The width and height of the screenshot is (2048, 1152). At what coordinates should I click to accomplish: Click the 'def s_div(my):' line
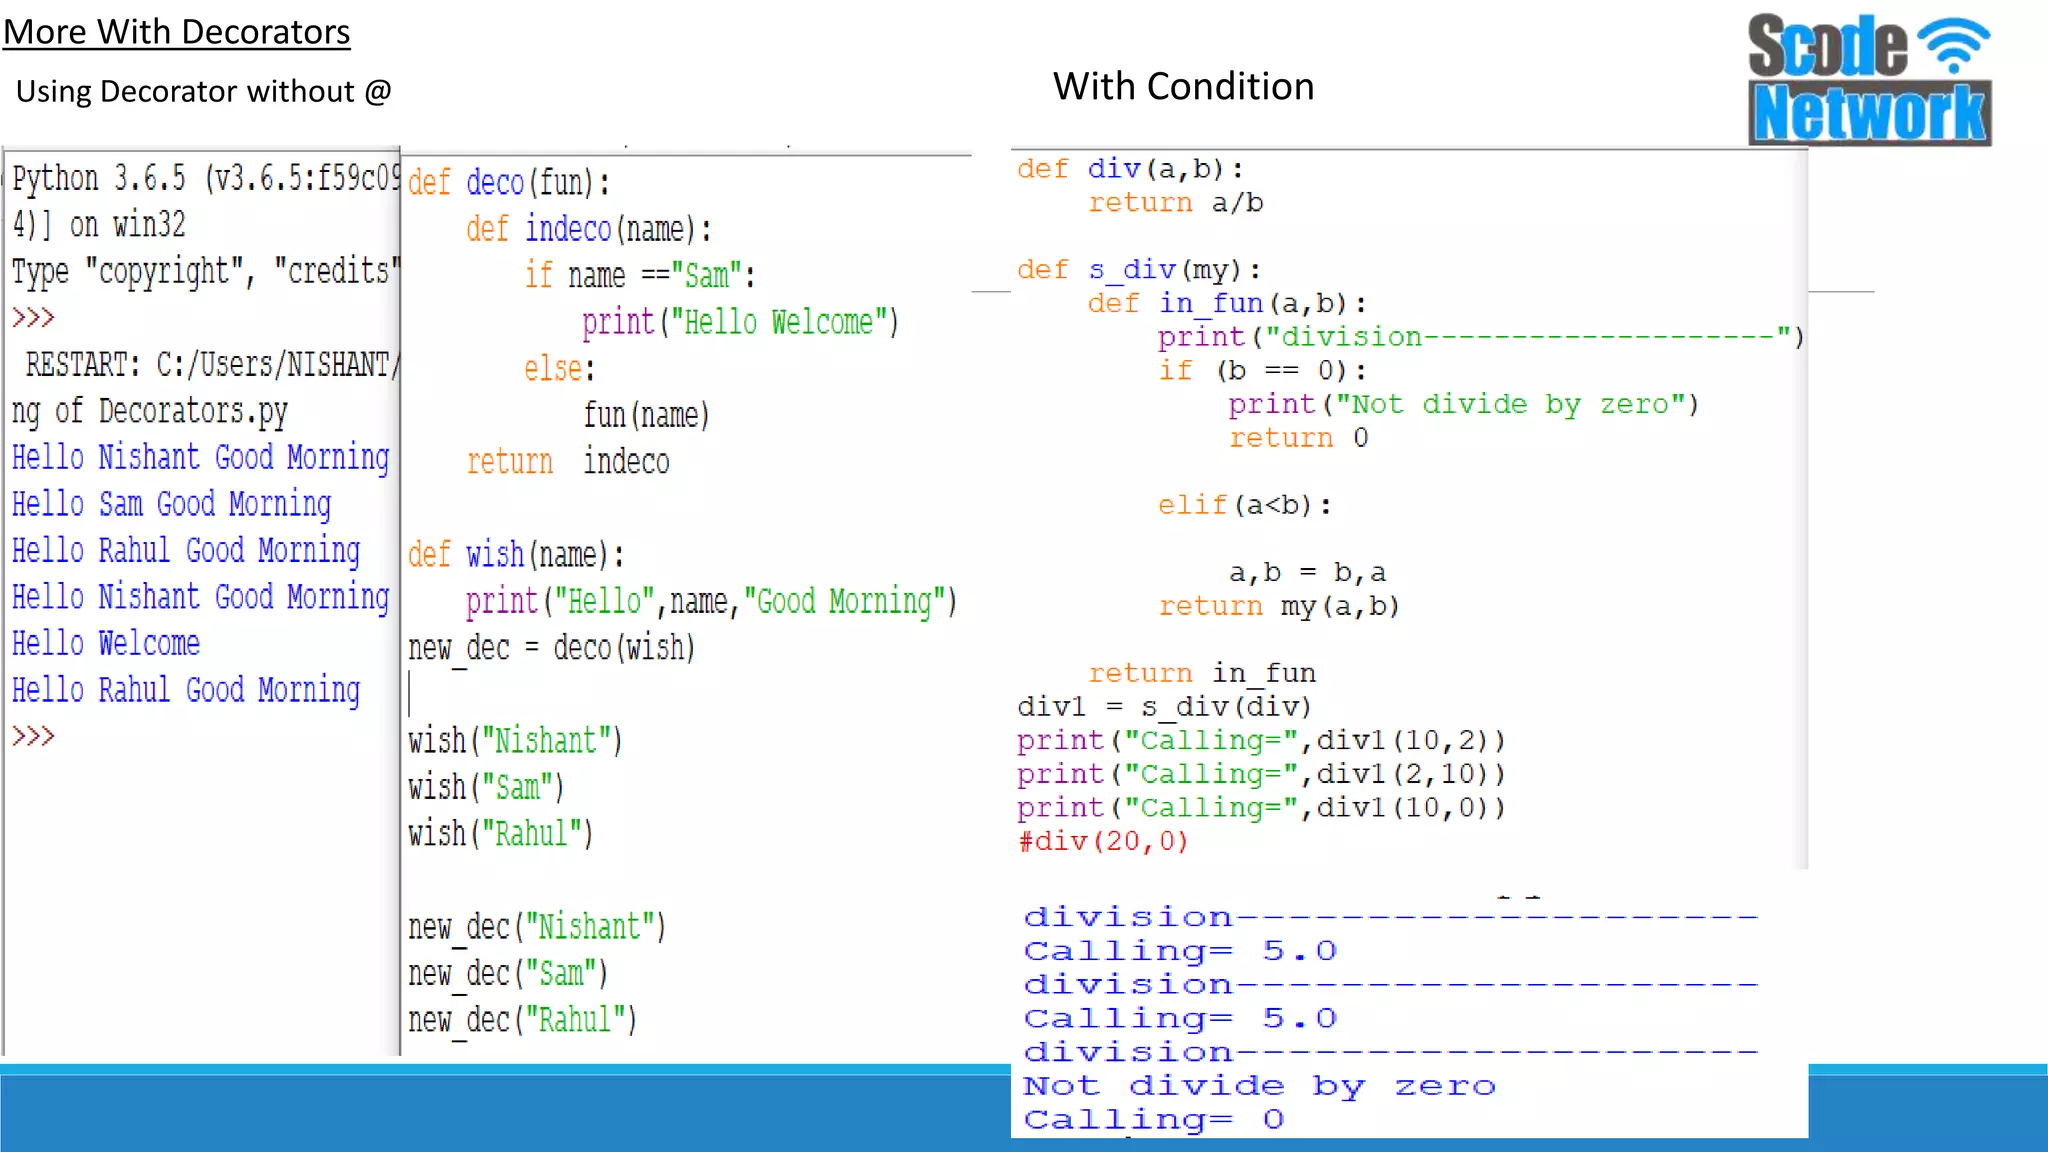tap(1140, 270)
